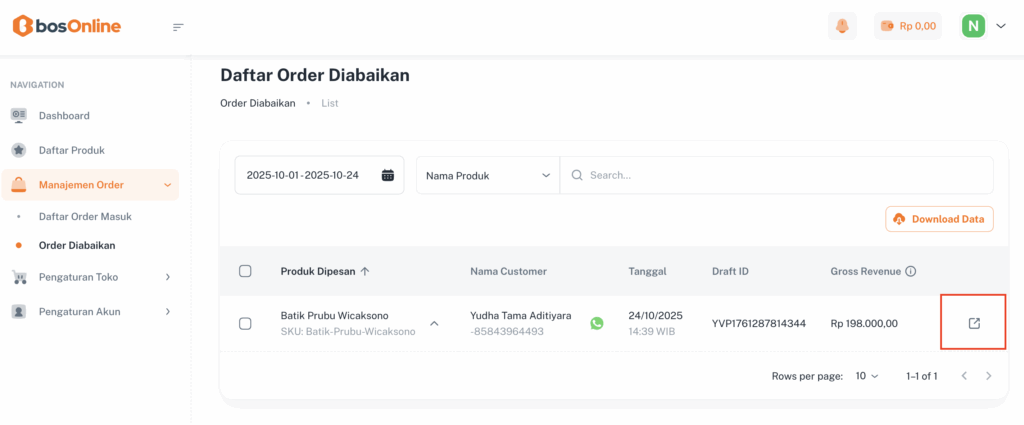1024x425 pixels.
Task: Click the Download Data button
Action: 939,219
